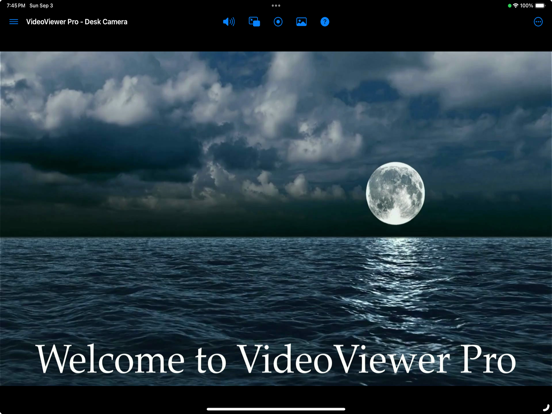Tap the Wi-Fi status icon
The width and height of the screenshot is (552, 414).
click(516, 6)
